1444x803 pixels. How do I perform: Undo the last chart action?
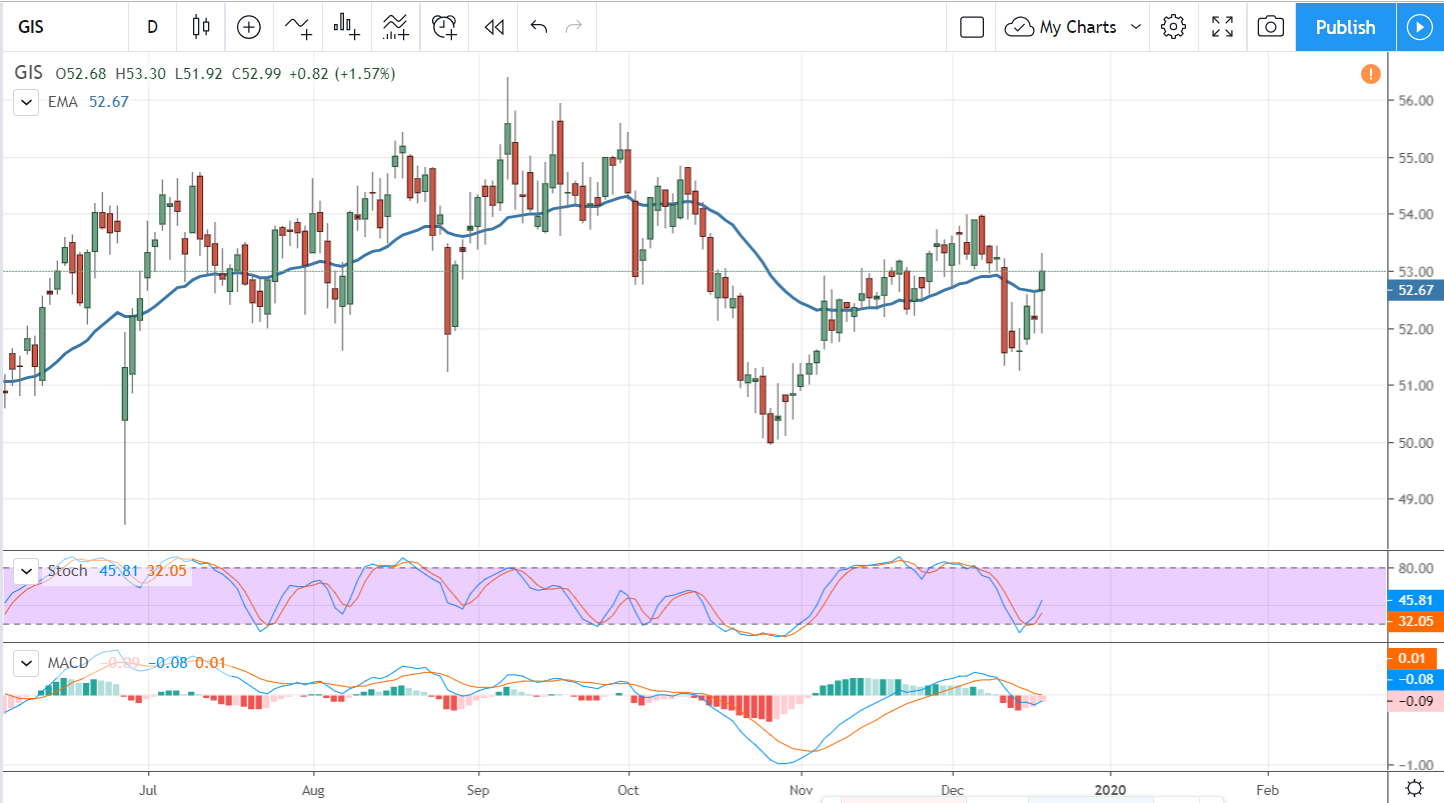[539, 27]
